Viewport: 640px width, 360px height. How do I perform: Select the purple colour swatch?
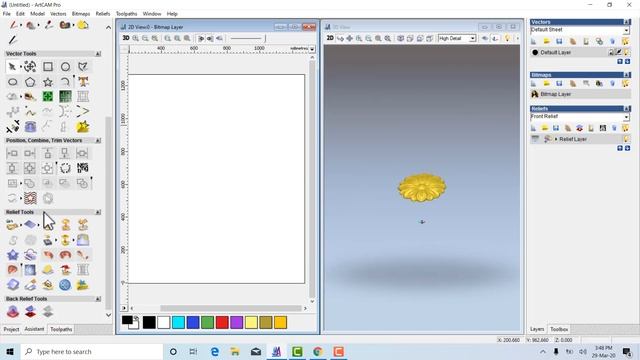point(237,322)
